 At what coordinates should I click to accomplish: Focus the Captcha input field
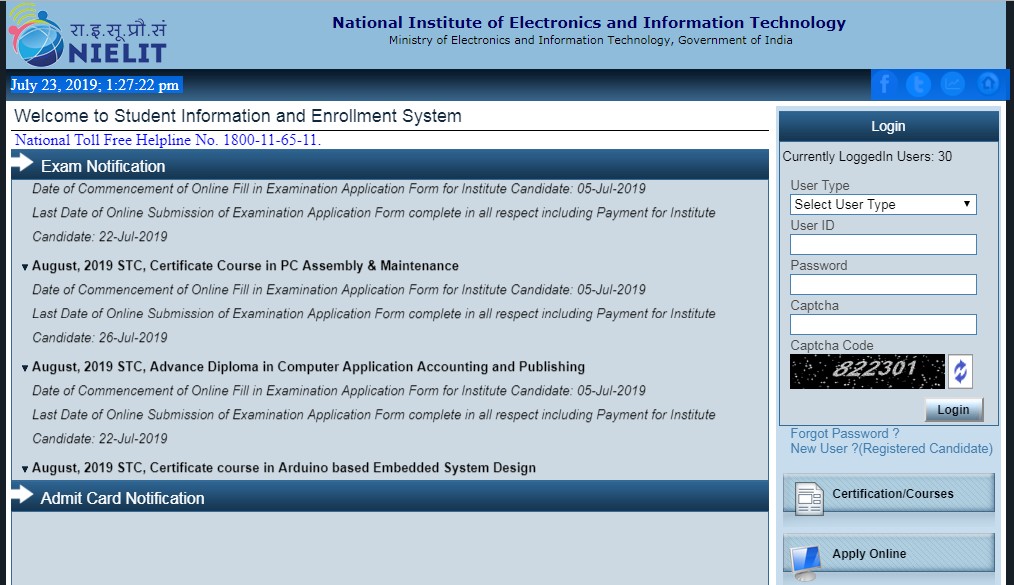(x=883, y=324)
